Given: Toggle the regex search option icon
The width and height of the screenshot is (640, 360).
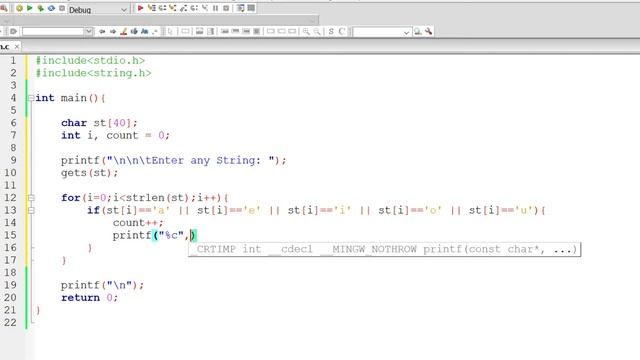Looking at the screenshot, I should tap(155, 31).
